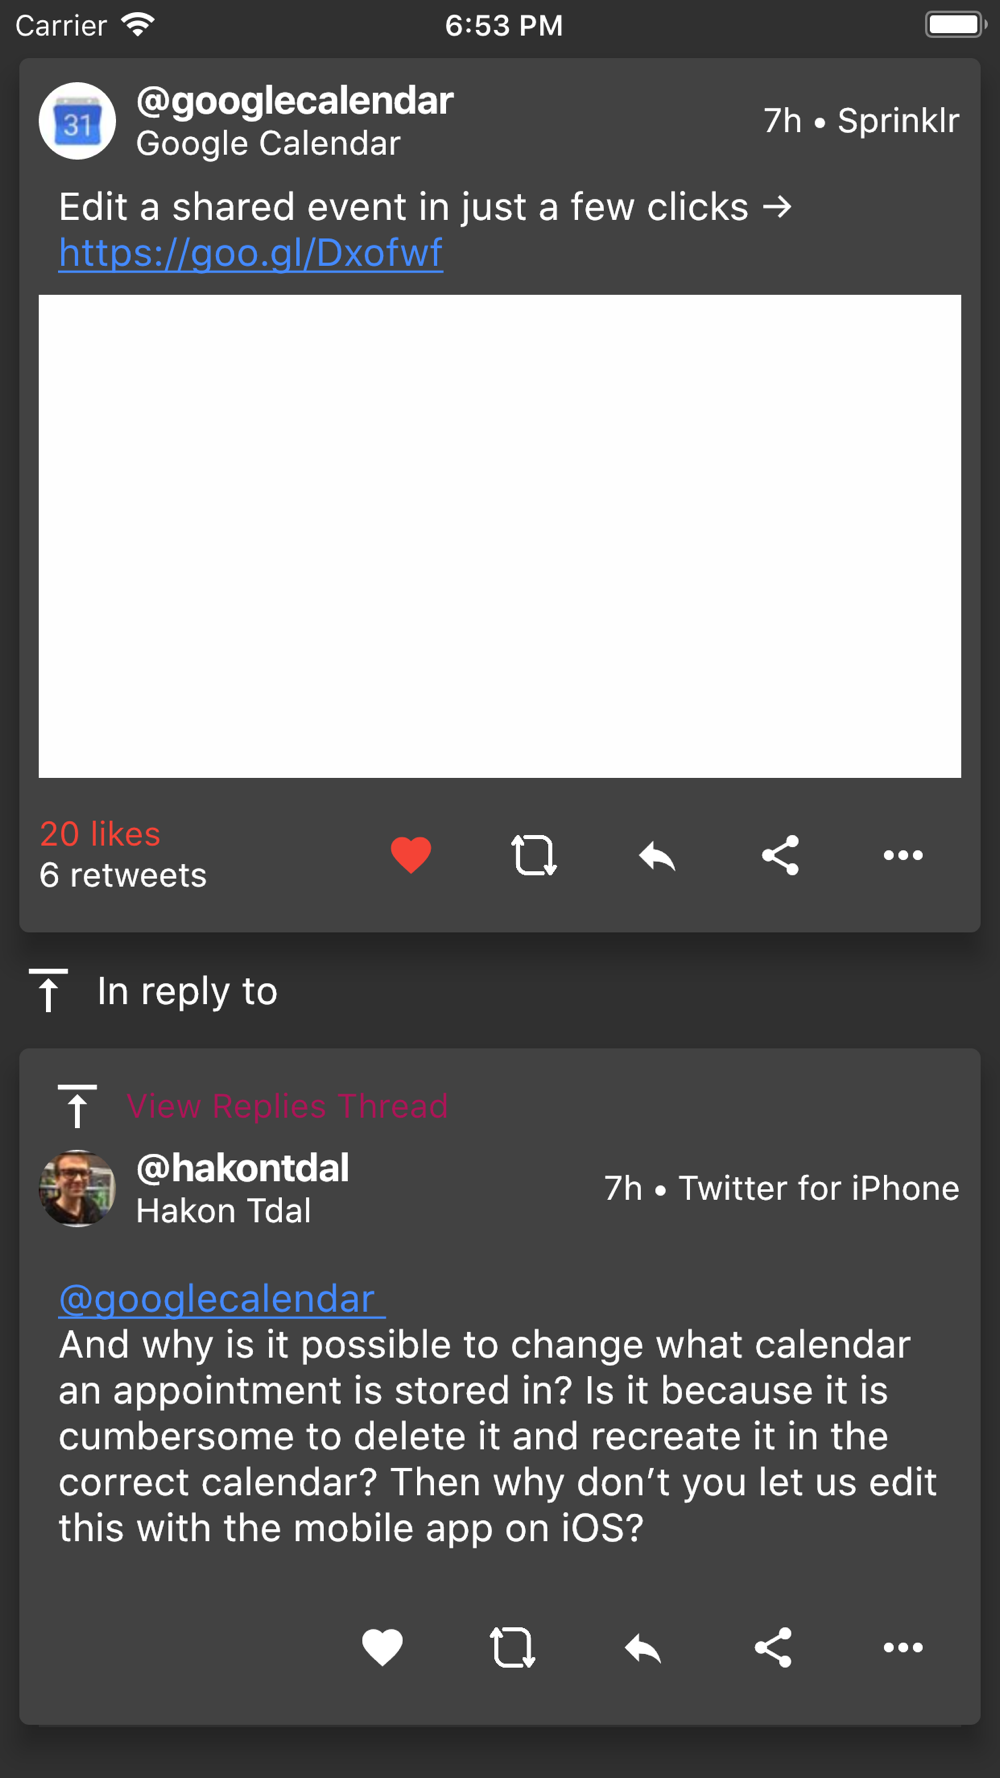Open Hakon Tdal's profile picture

[x=77, y=1188]
